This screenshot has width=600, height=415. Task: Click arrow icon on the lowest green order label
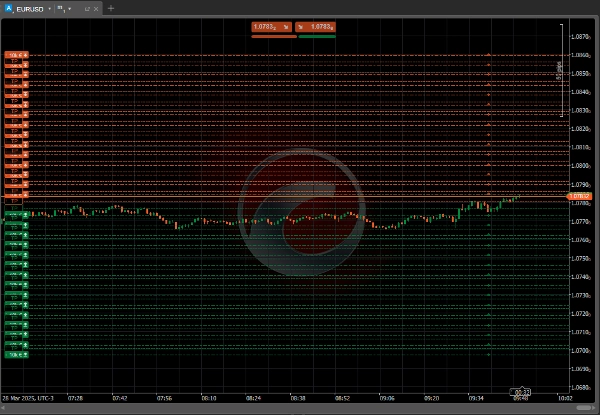26,355
